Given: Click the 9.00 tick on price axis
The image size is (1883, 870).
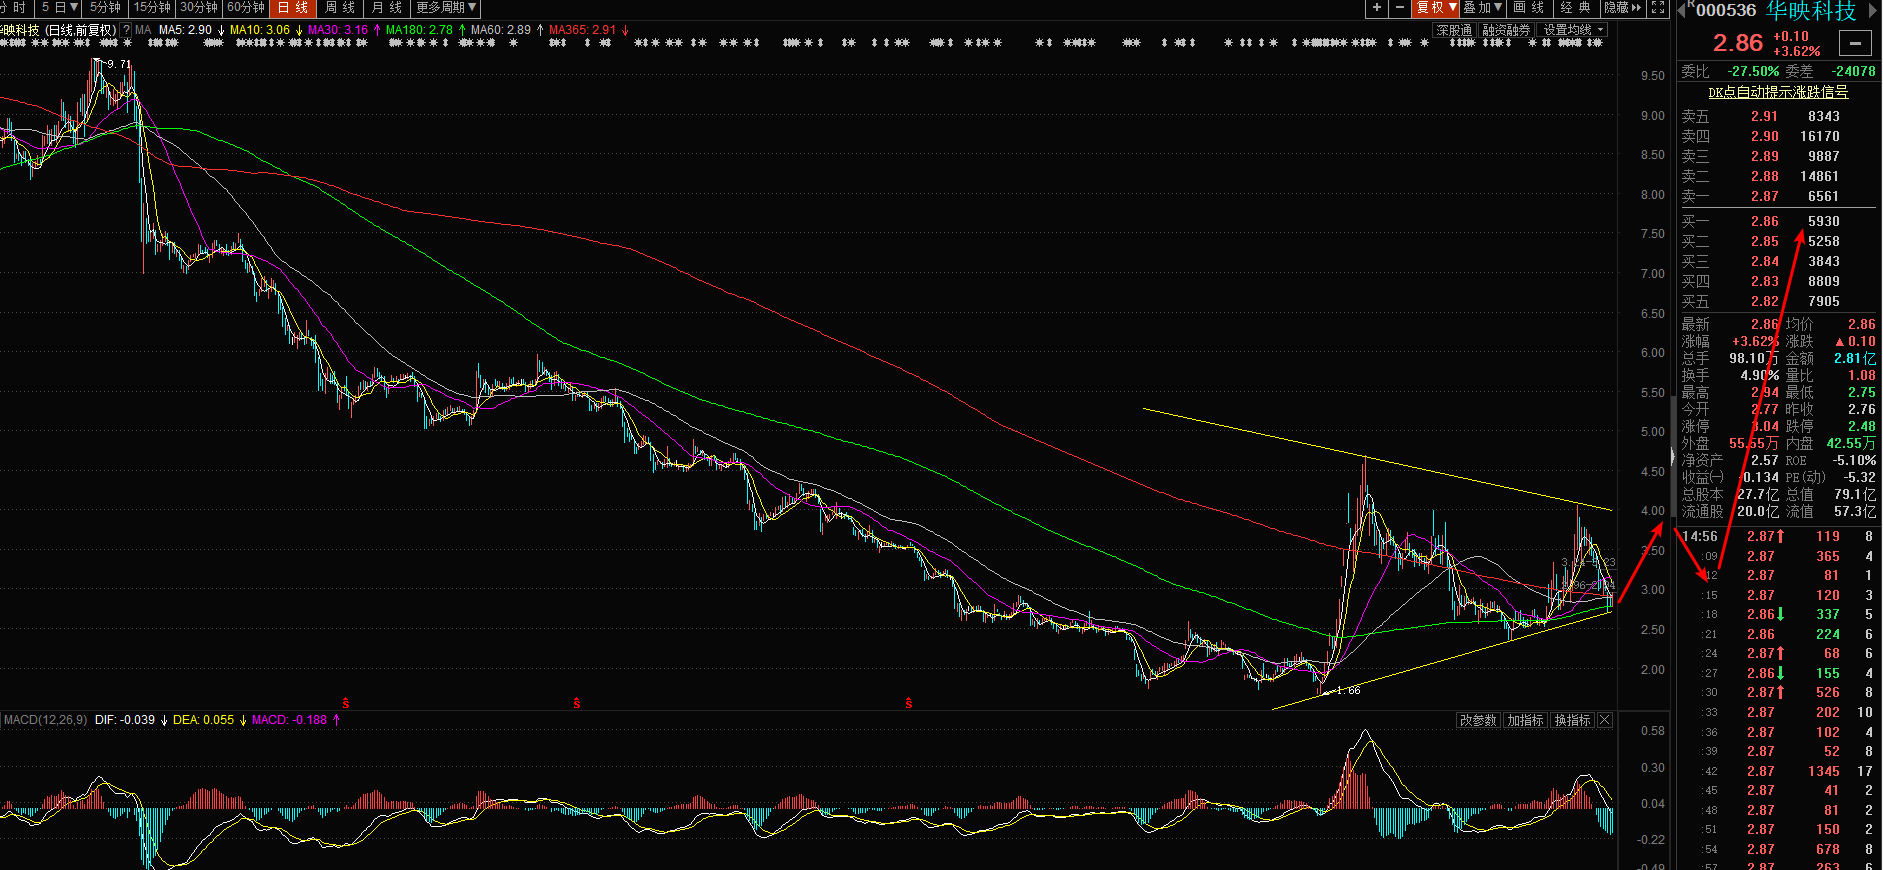Looking at the screenshot, I should pyautogui.click(x=1653, y=115).
